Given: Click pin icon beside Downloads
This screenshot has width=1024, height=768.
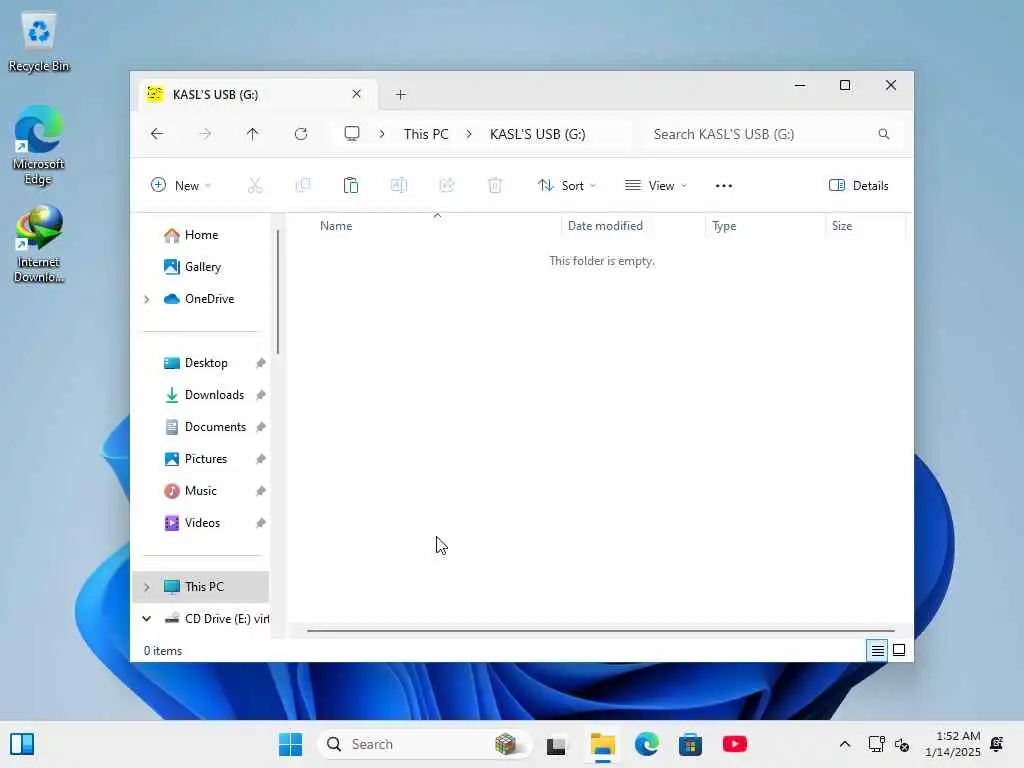Looking at the screenshot, I should (x=261, y=395).
